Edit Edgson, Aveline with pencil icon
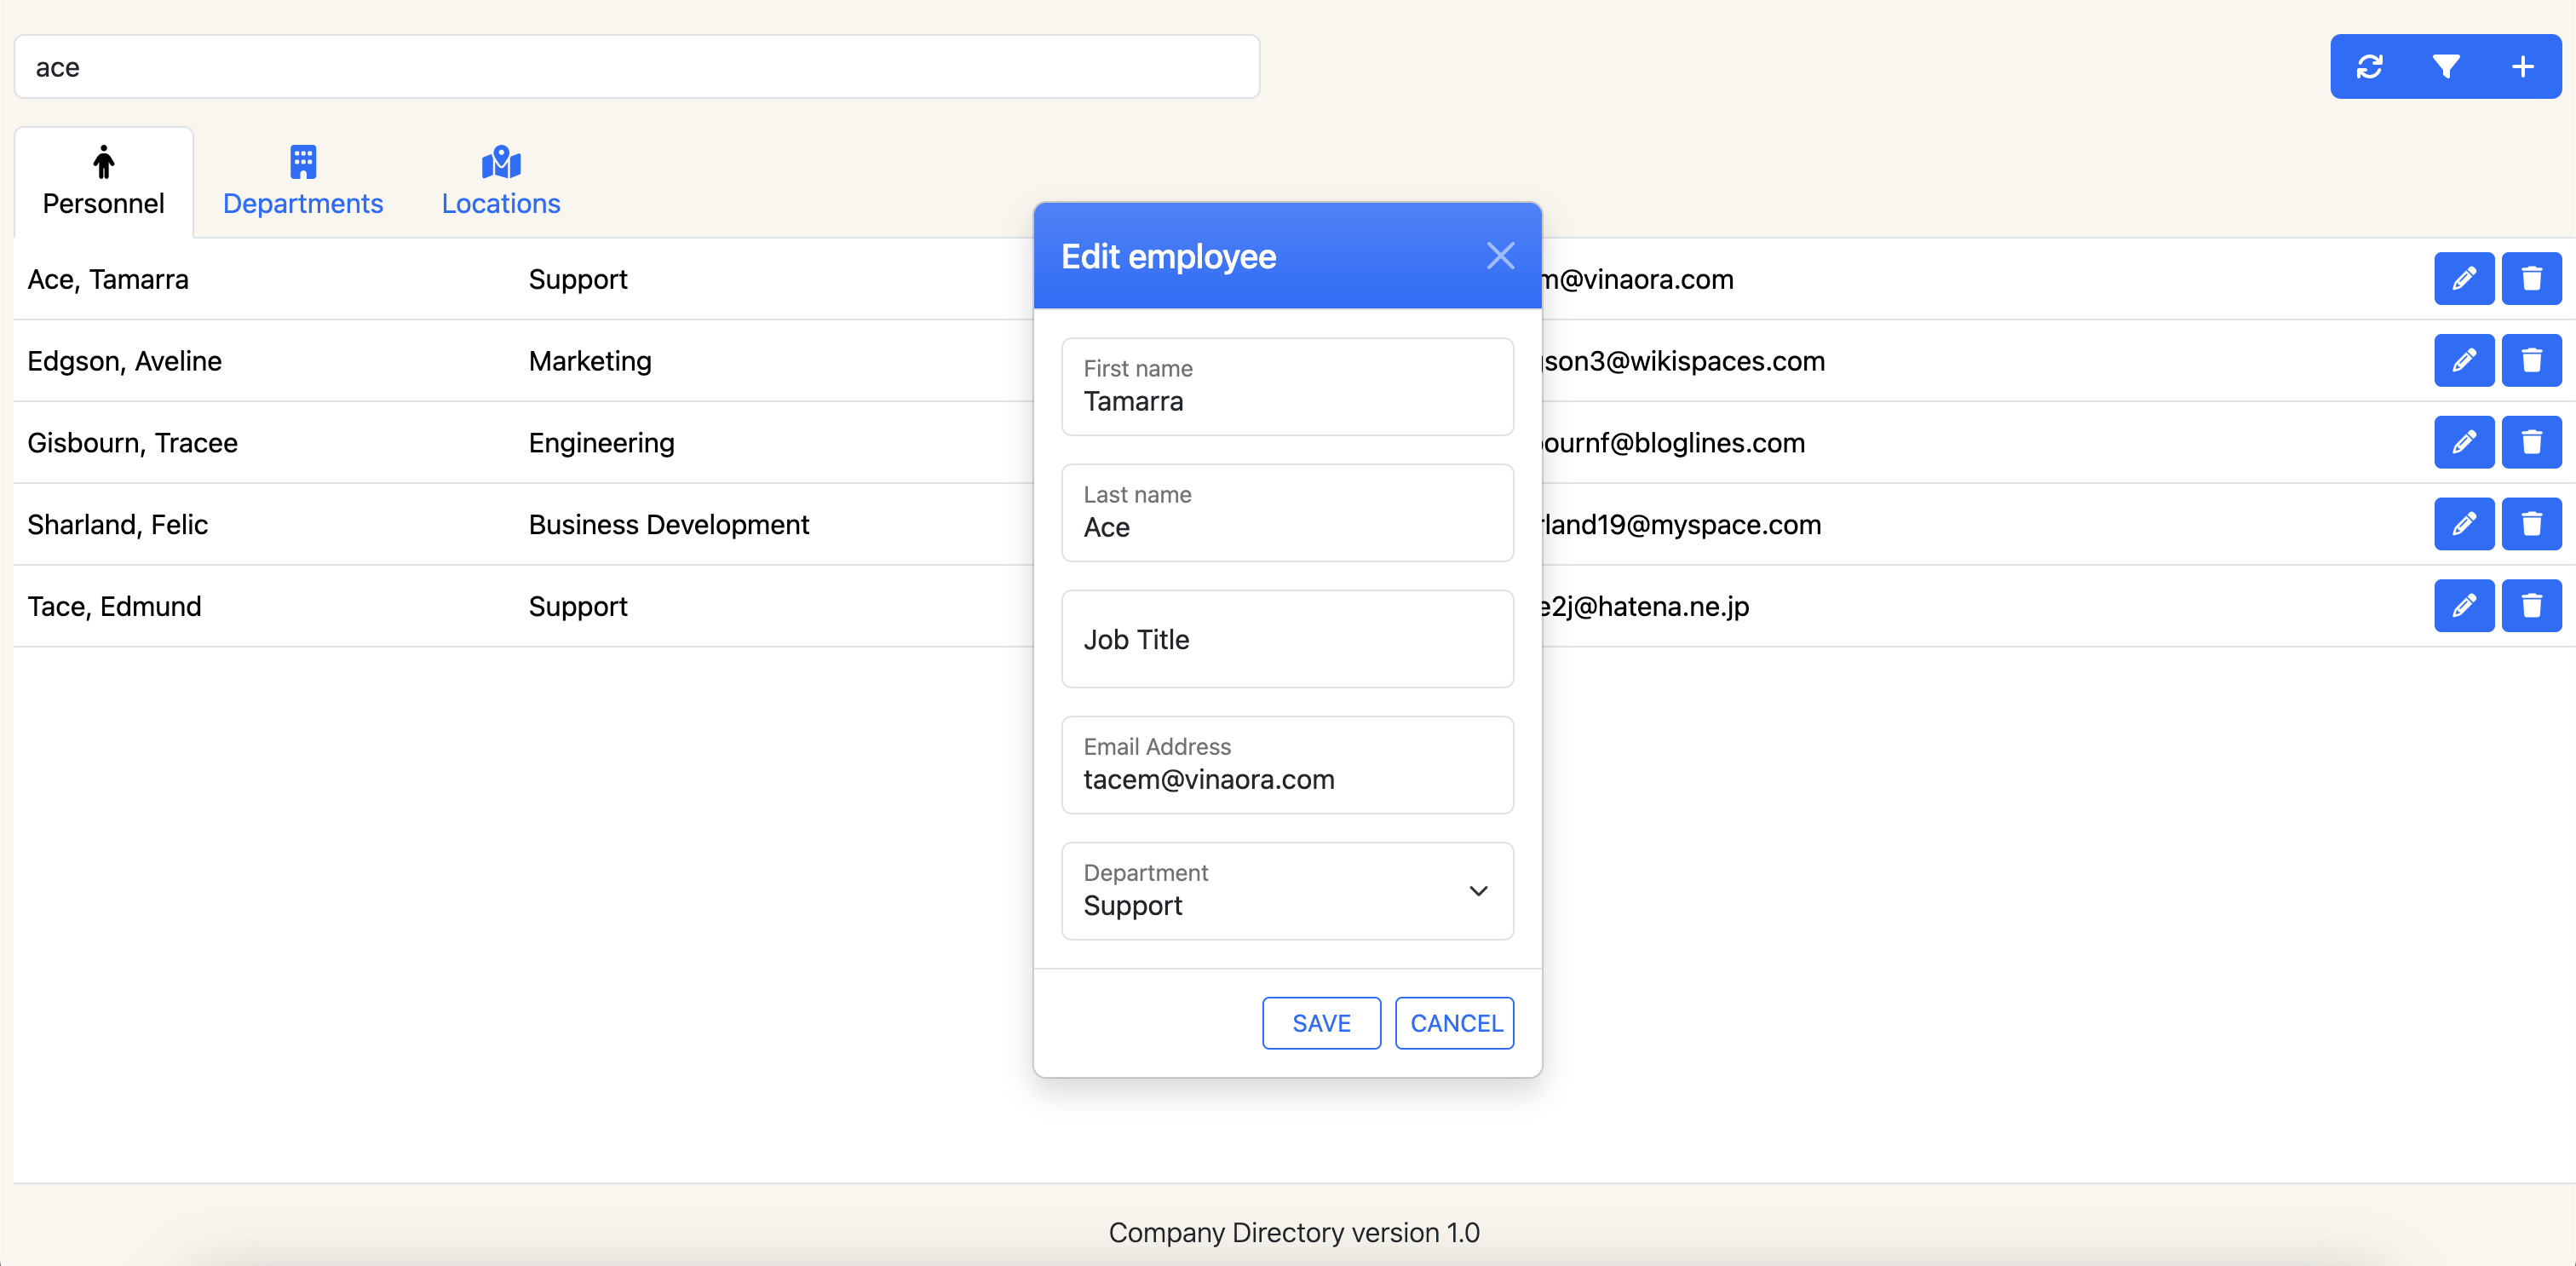 [x=2463, y=360]
